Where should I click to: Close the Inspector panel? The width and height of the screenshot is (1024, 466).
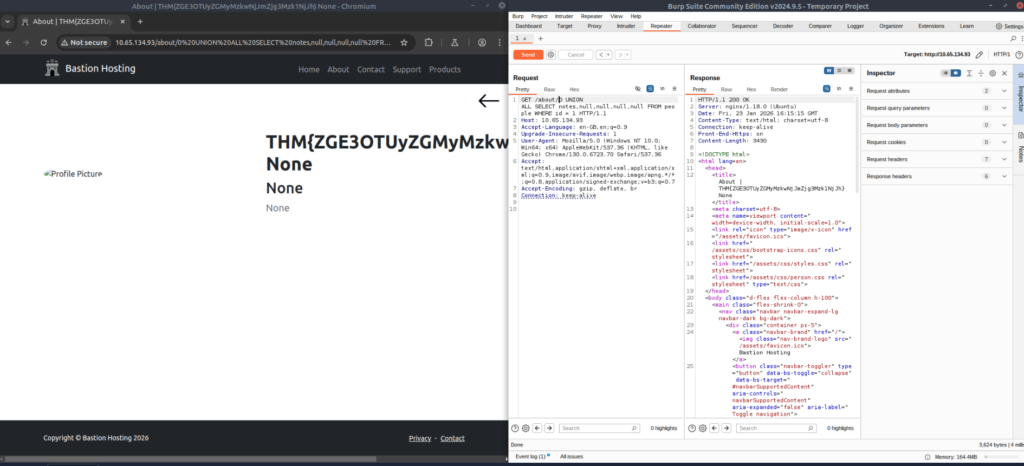pyautogui.click(x=1004, y=73)
